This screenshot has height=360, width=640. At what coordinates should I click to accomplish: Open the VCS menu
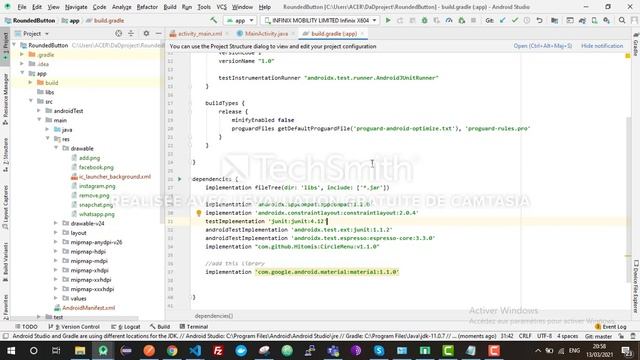pos(221,7)
